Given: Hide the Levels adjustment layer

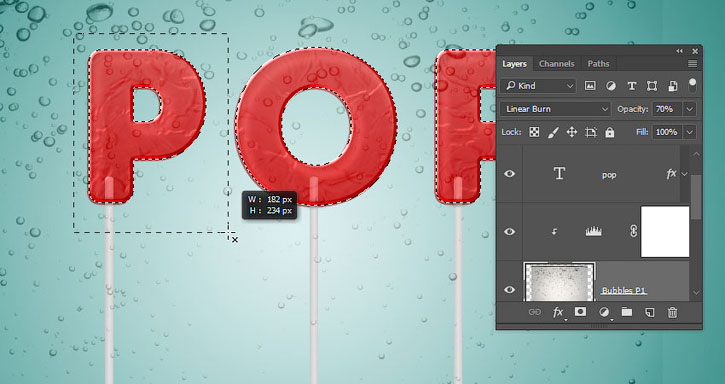Looking at the screenshot, I should click(x=510, y=232).
